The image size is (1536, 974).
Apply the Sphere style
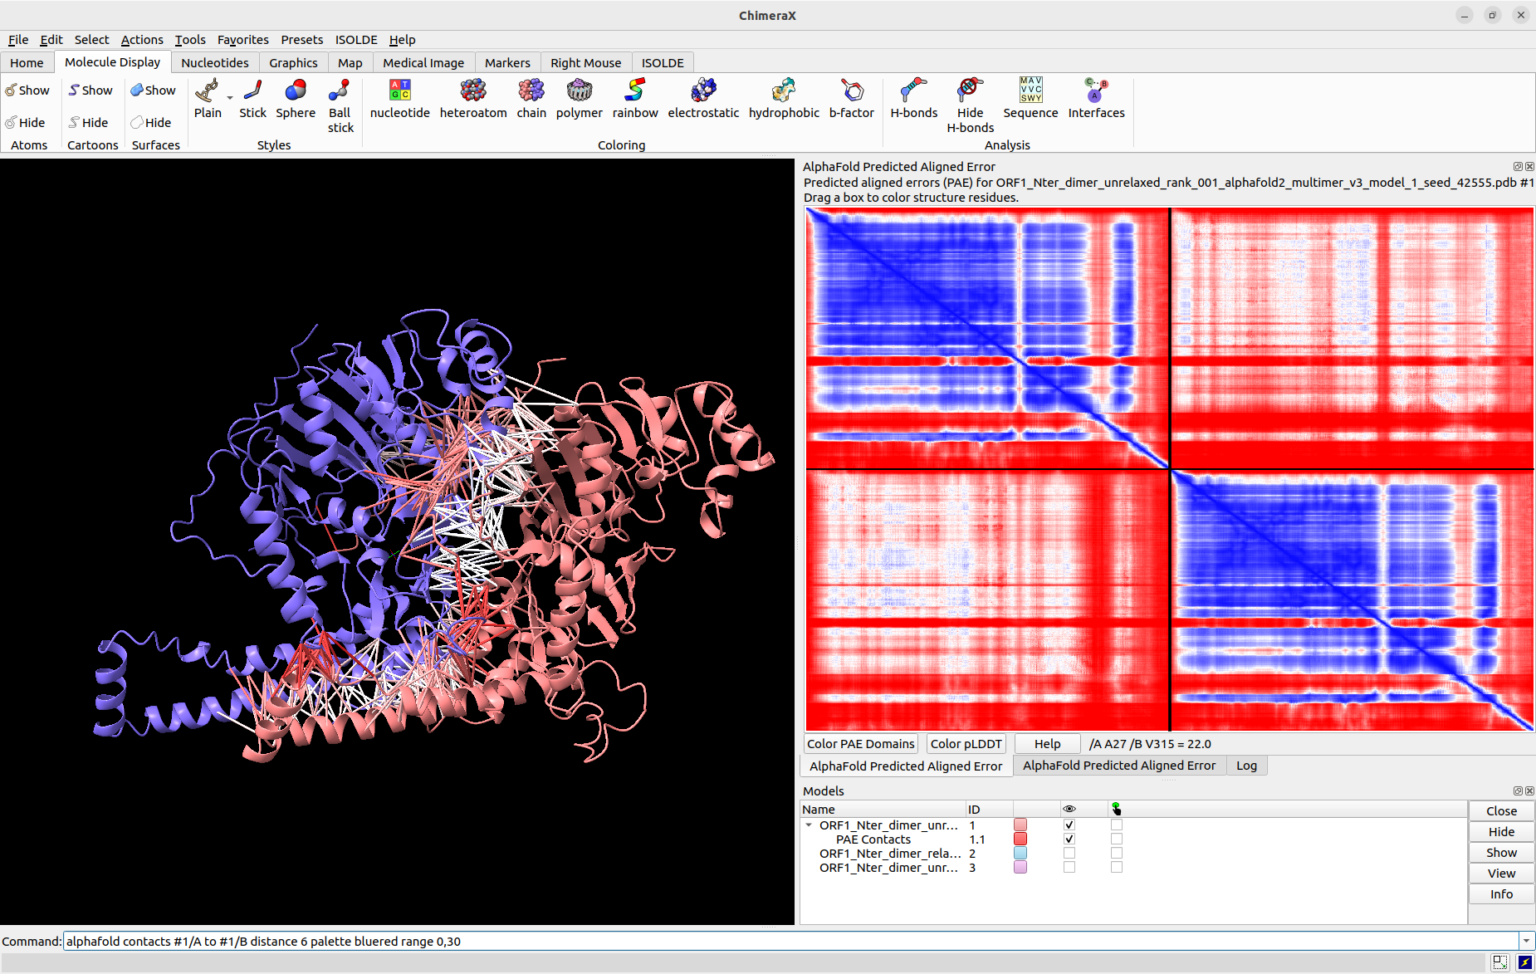coord(296,98)
